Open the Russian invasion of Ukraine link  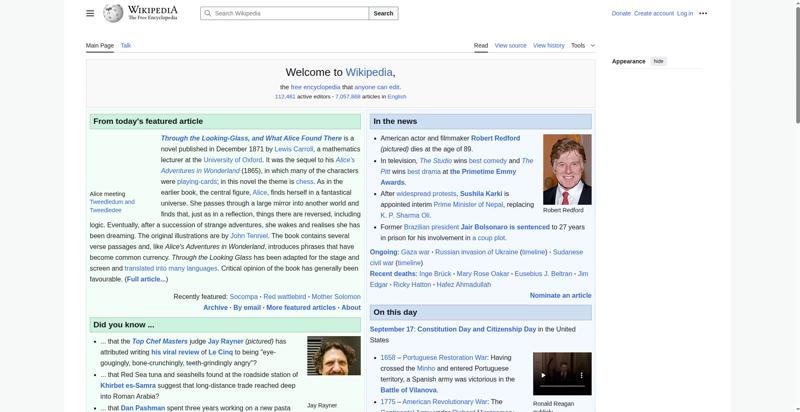click(x=477, y=252)
